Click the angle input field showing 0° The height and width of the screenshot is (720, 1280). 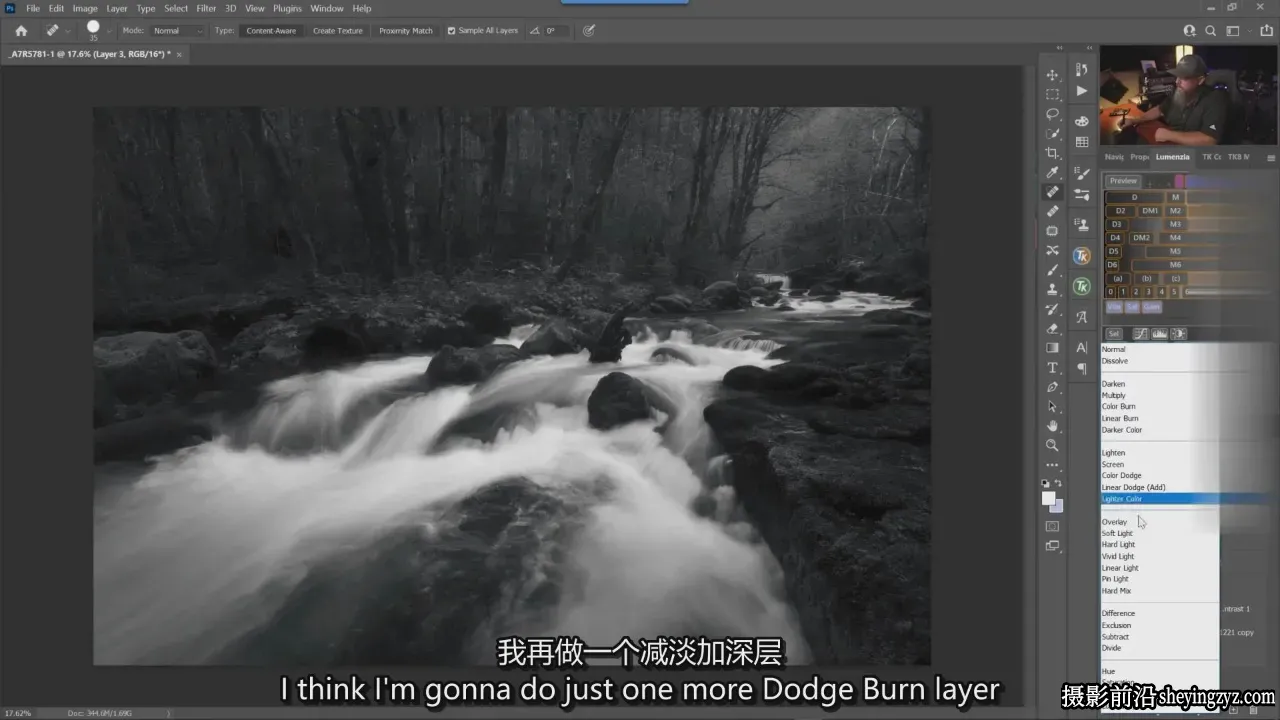coord(555,31)
